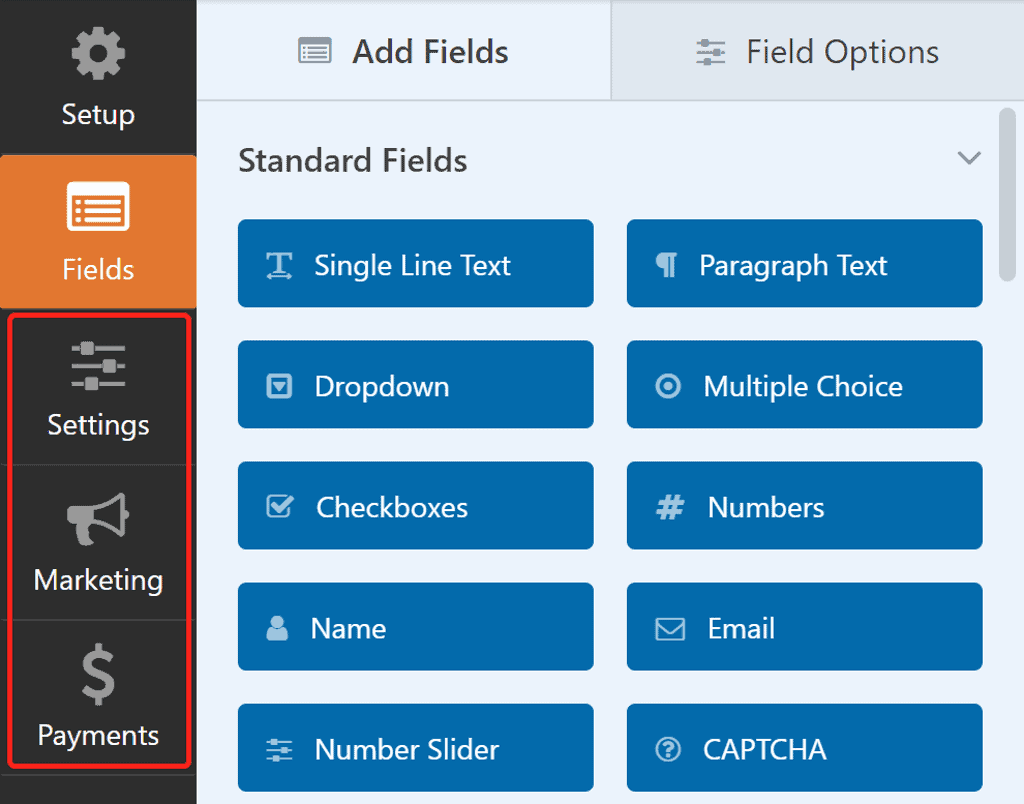Open Settings sliders icon in sidebar
The height and width of the screenshot is (804, 1024).
[98, 366]
